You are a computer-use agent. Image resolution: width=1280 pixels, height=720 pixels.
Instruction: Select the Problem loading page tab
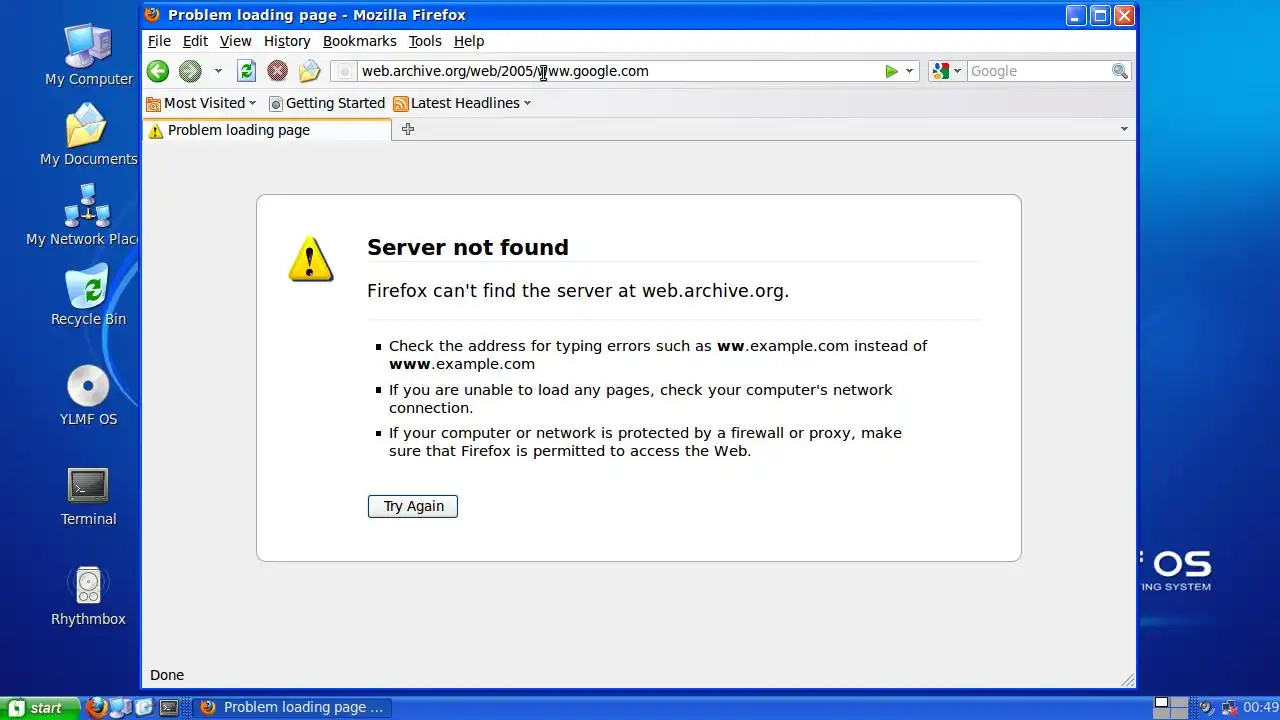267,130
